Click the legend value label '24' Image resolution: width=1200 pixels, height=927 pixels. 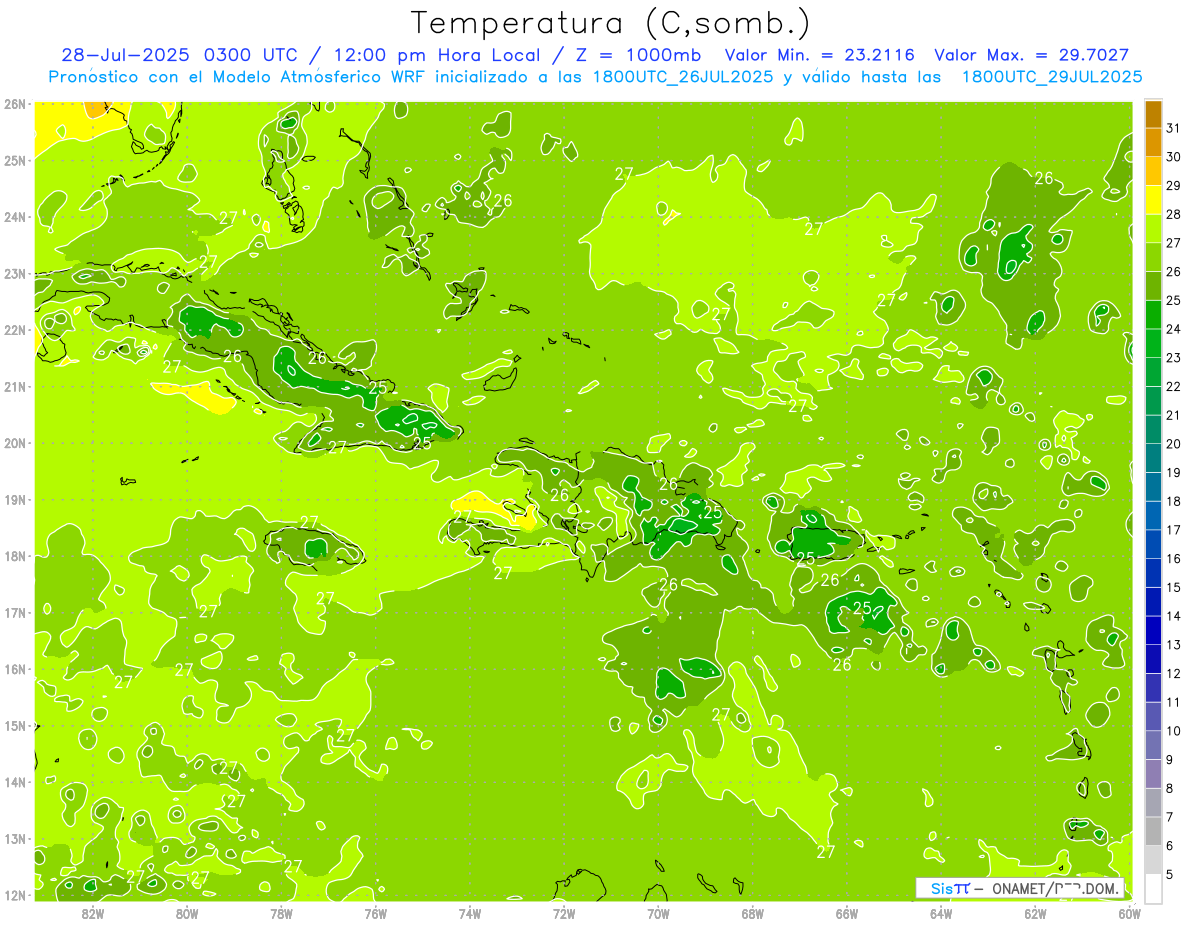pos(1174,329)
